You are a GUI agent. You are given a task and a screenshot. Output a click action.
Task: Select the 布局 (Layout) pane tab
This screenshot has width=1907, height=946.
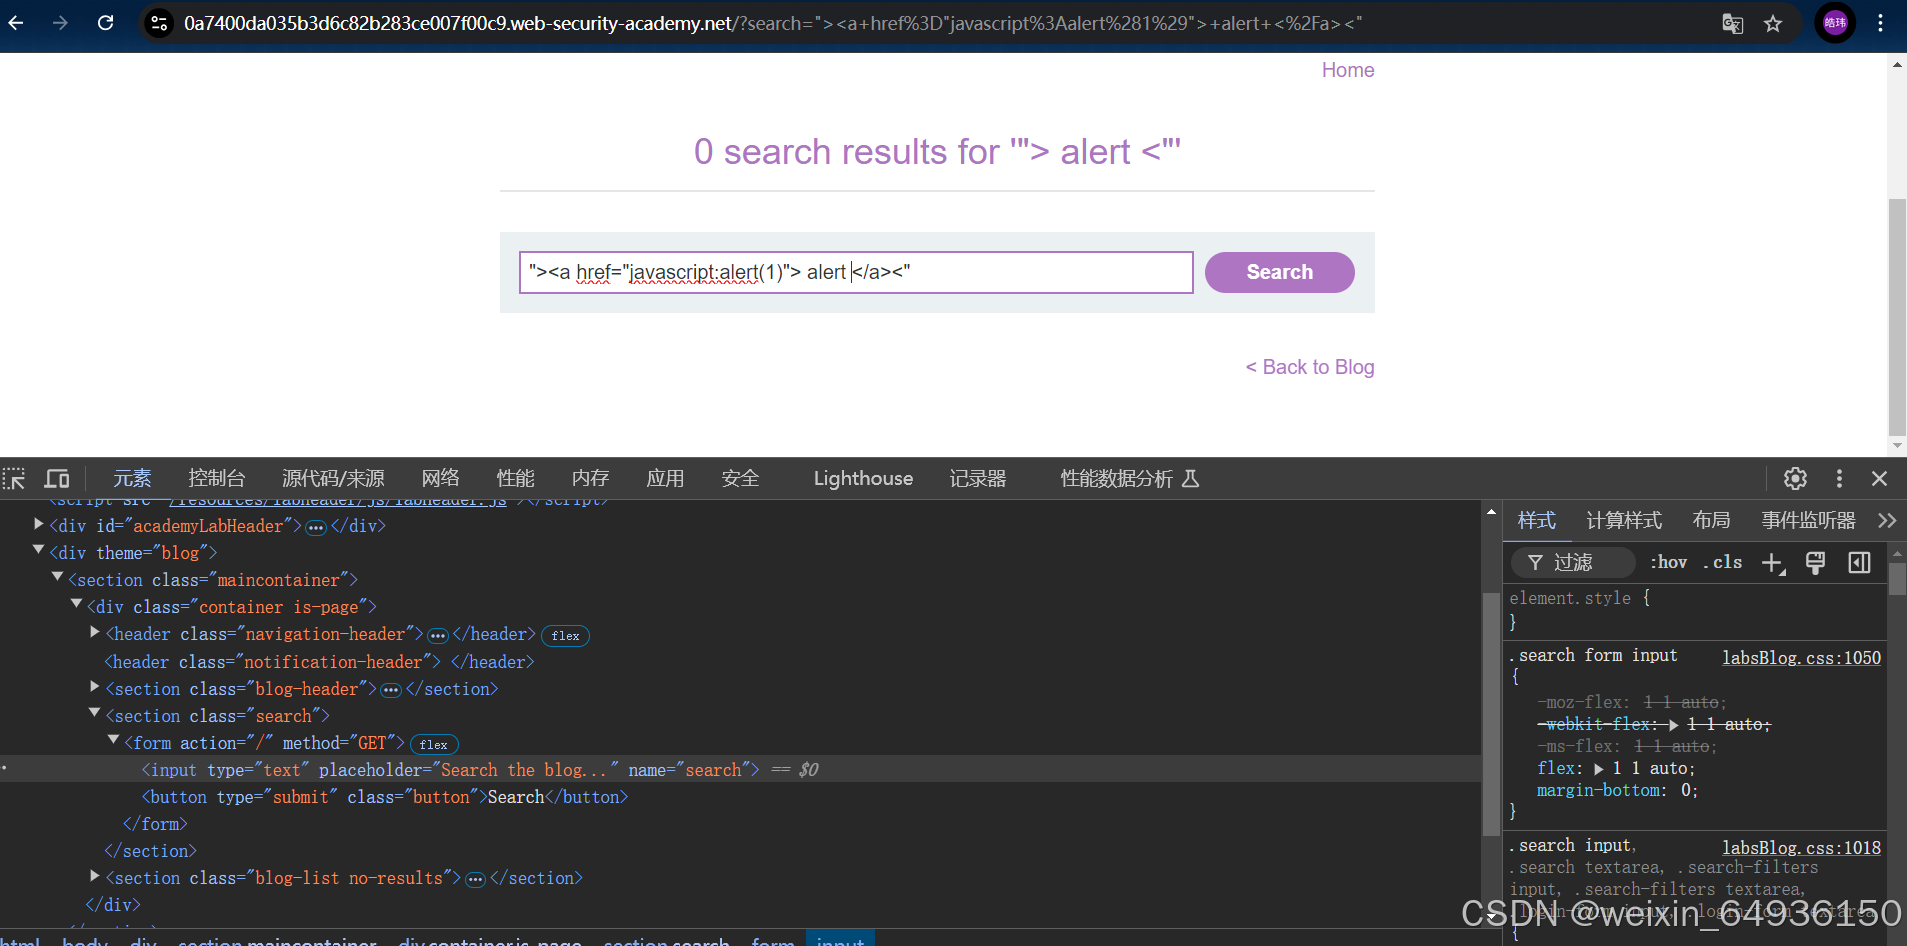[x=1711, y=521]
